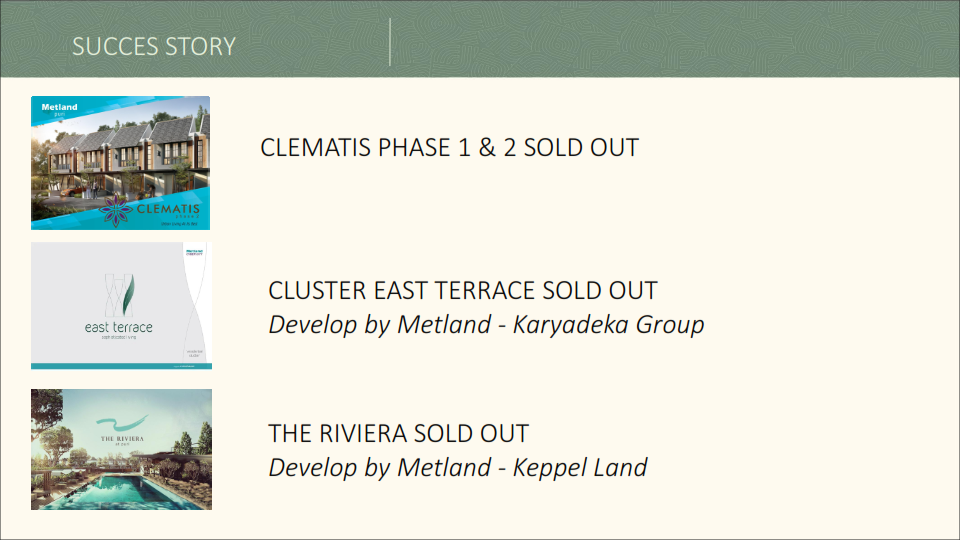The height and width of the screenshot is (540, 960).
Task: Select the THE RIVIERA SOLD OUT heading
Action: (x=398, y=434)
